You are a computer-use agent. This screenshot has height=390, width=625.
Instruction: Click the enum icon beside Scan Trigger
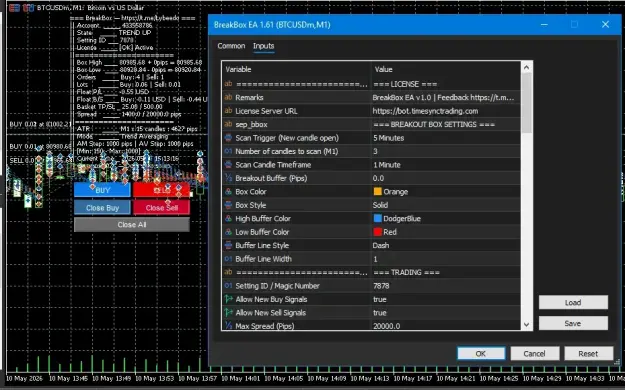coord(228,138)
